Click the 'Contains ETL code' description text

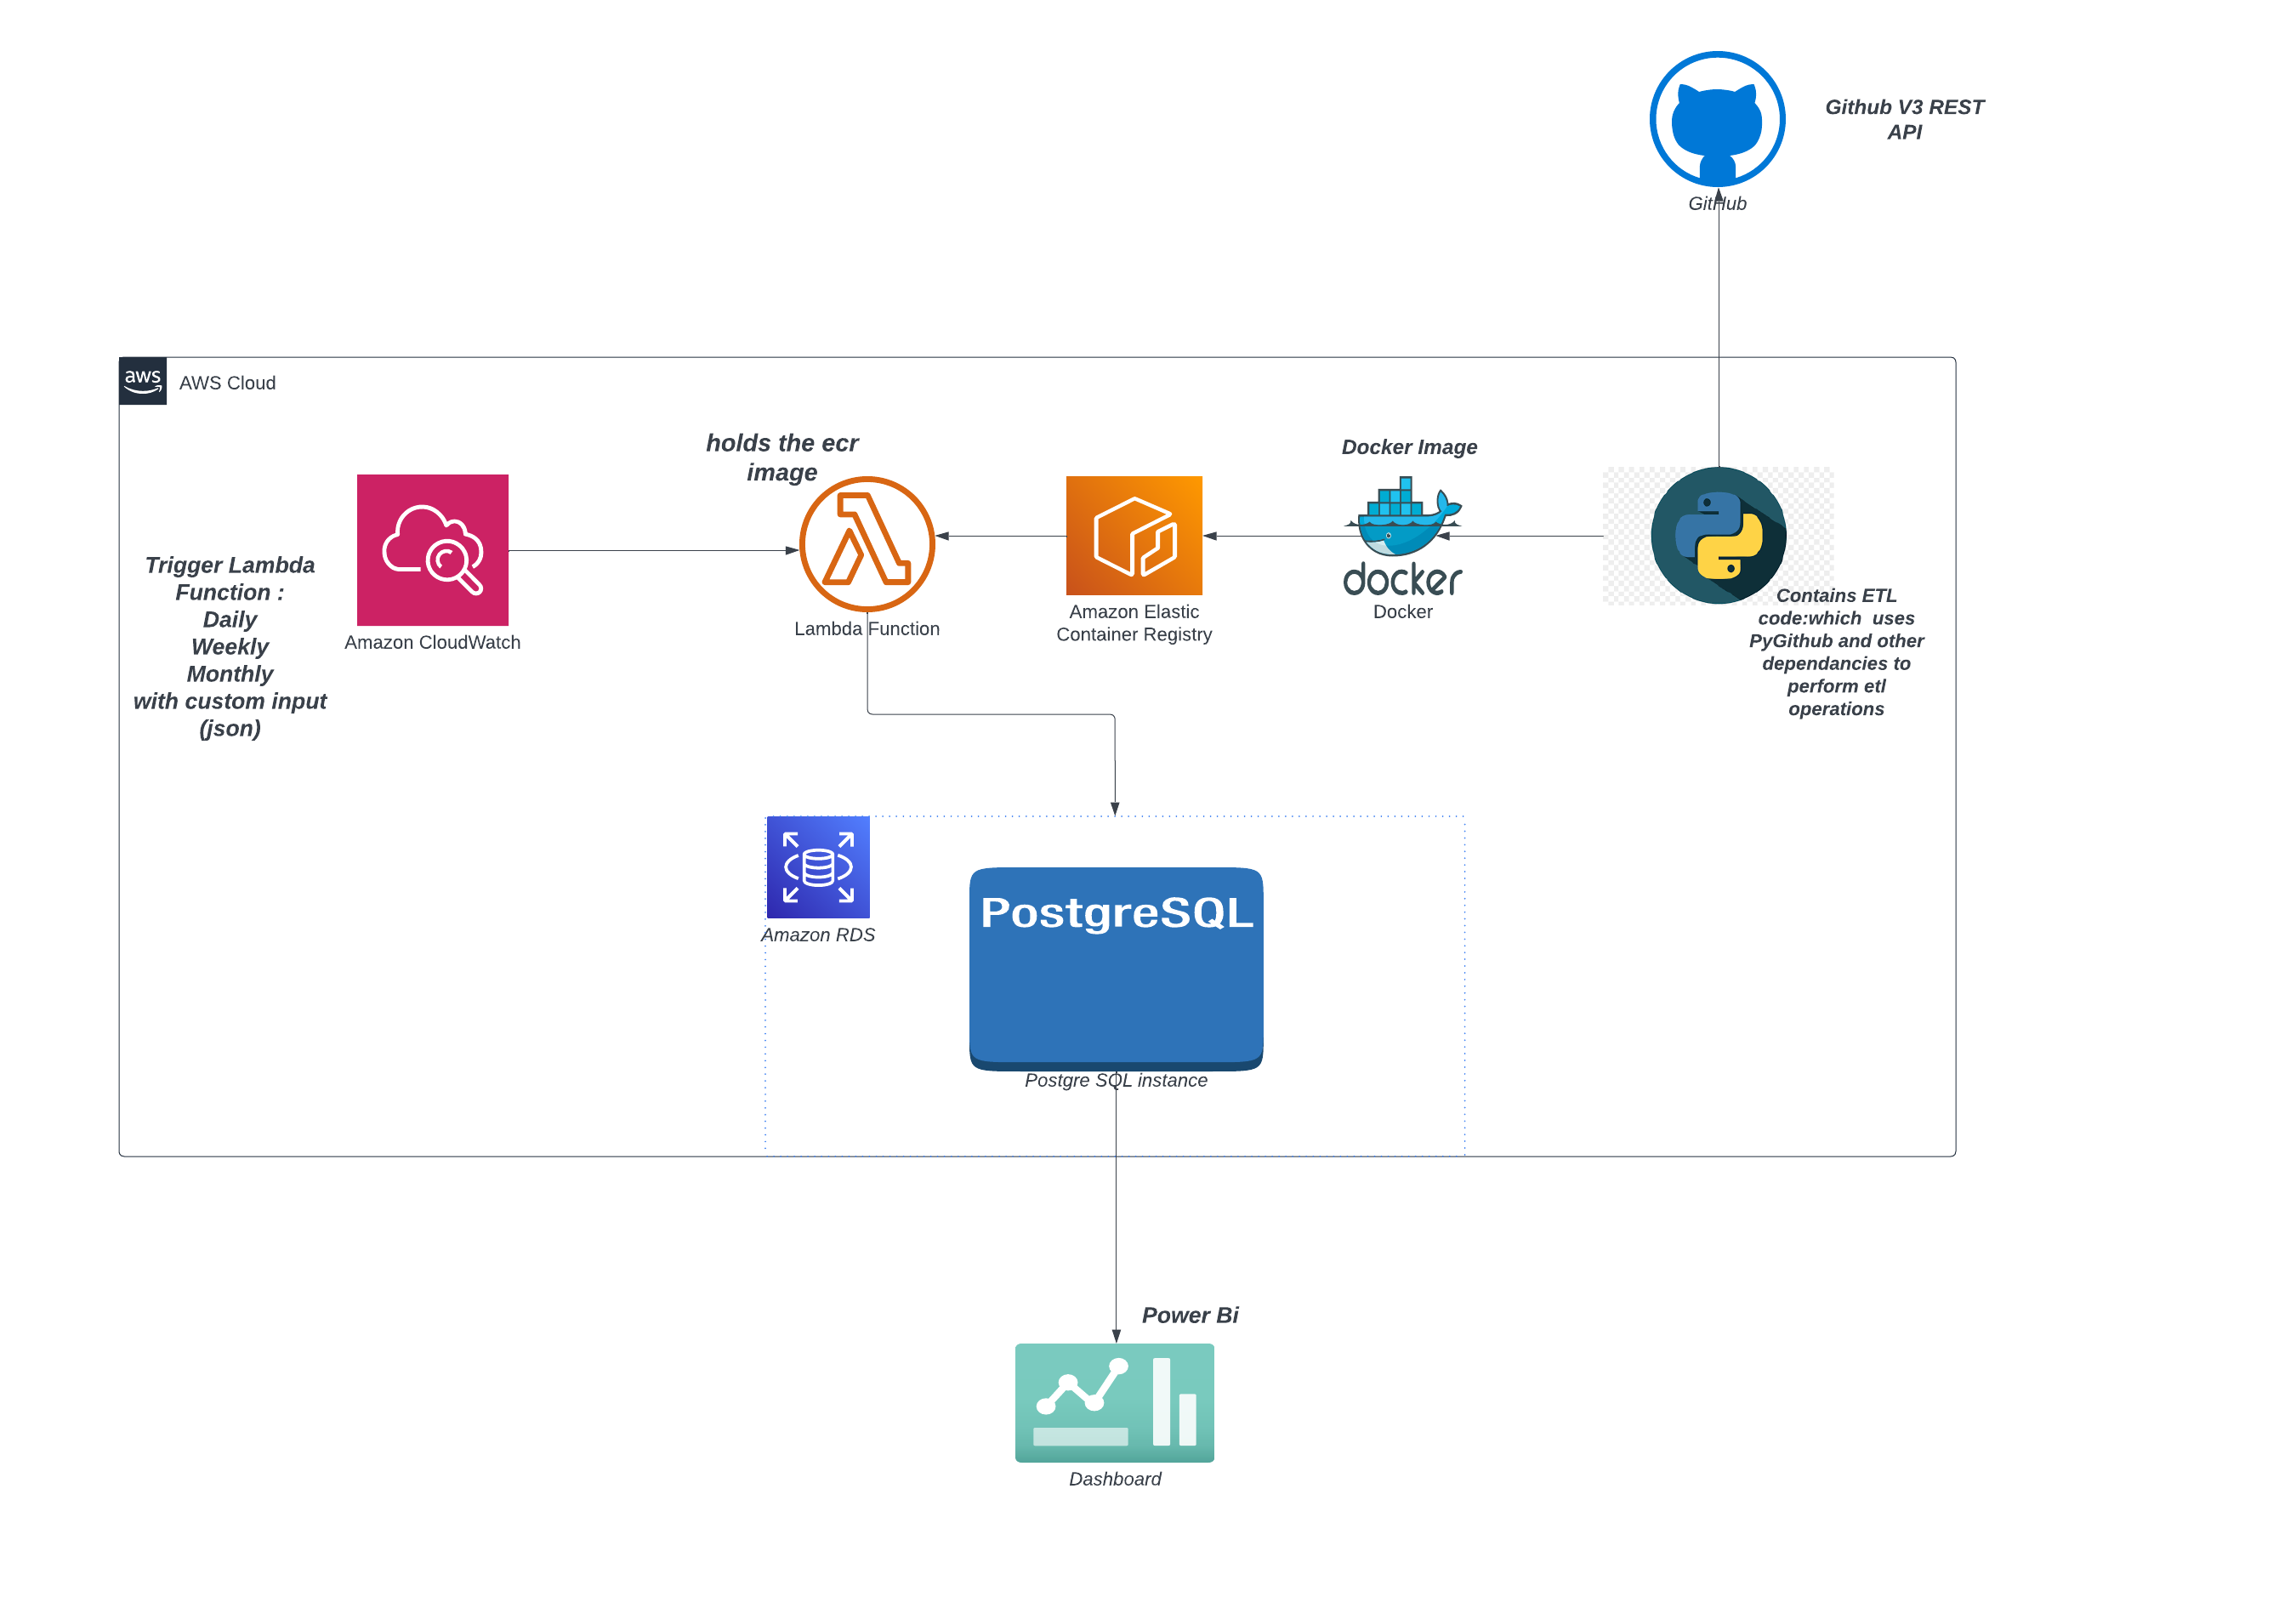click(x=1835, y=652)
